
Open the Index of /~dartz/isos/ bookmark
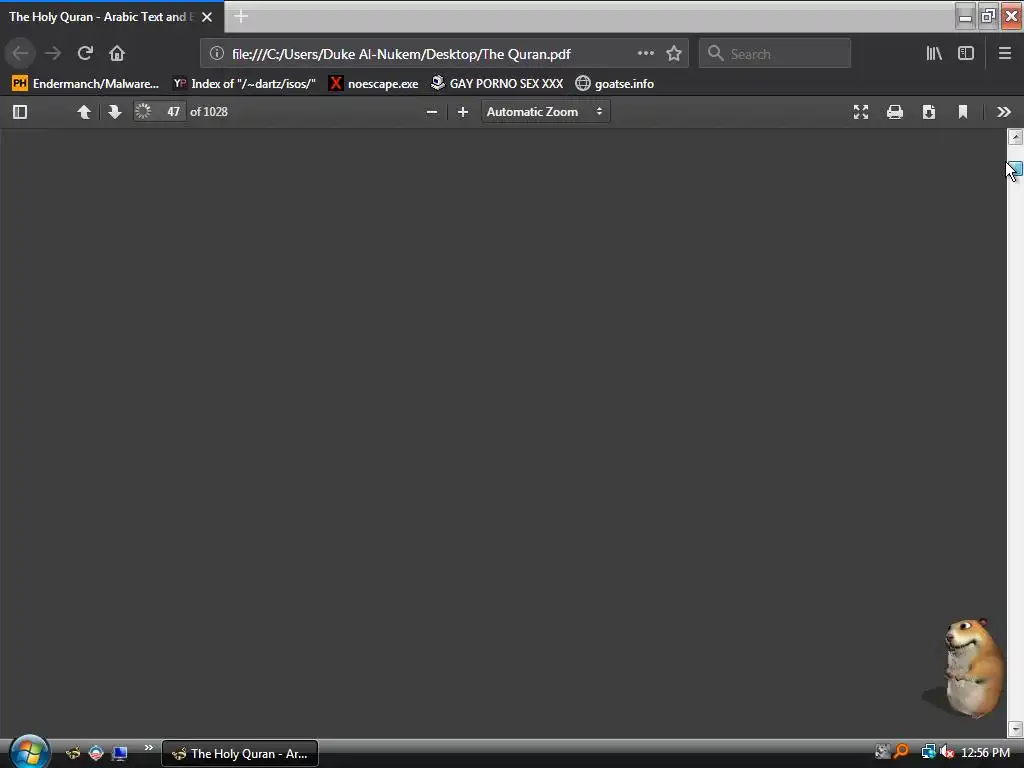(244, 84)
